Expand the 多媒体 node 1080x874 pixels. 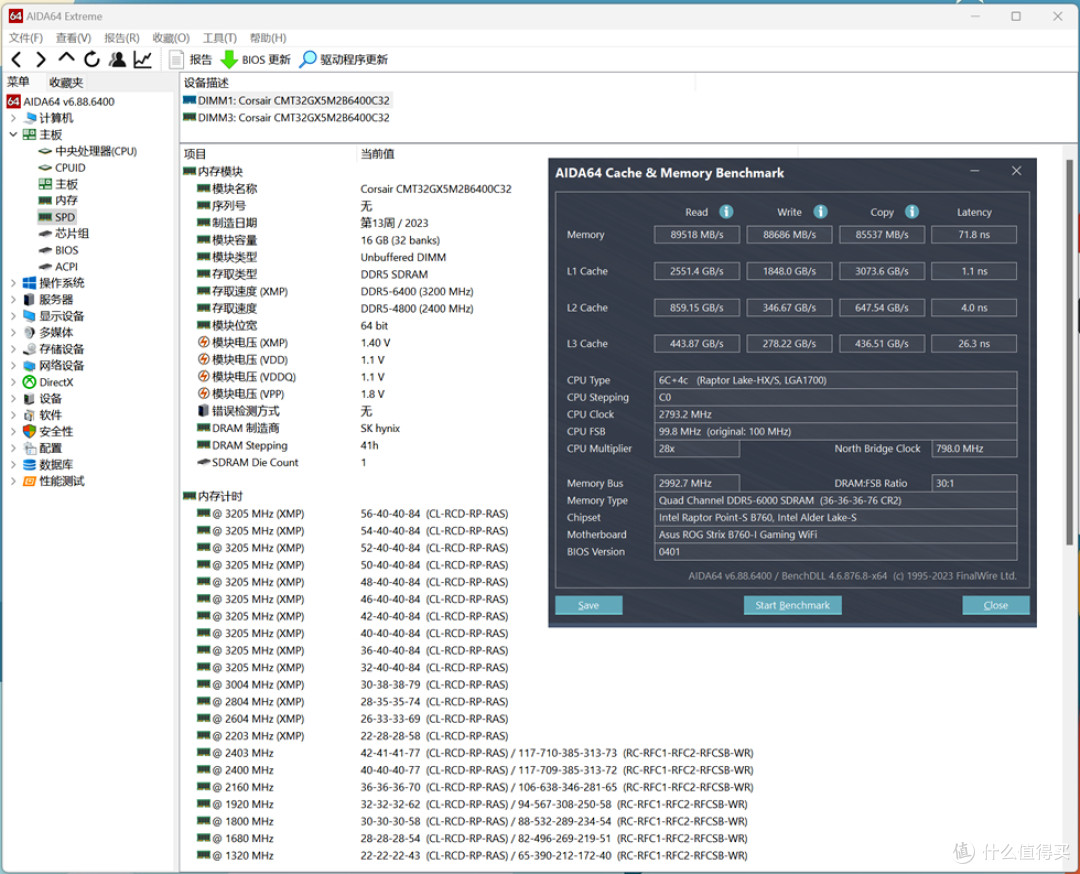13,333
